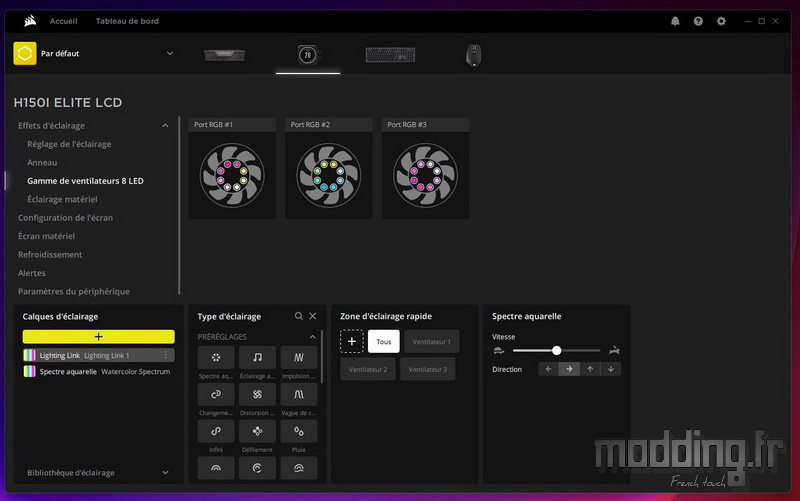Select the Ventilateur 2 zone
800x501 pixels.
coord(368,369)
